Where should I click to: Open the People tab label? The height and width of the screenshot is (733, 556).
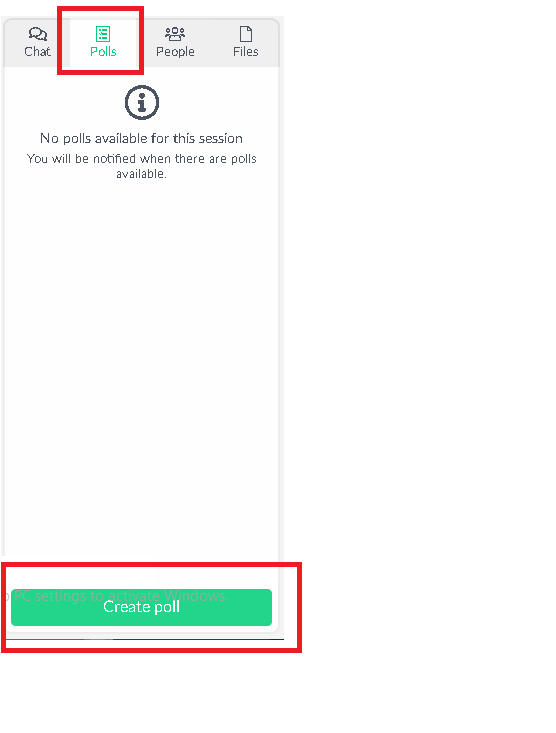tap(175, 51)
